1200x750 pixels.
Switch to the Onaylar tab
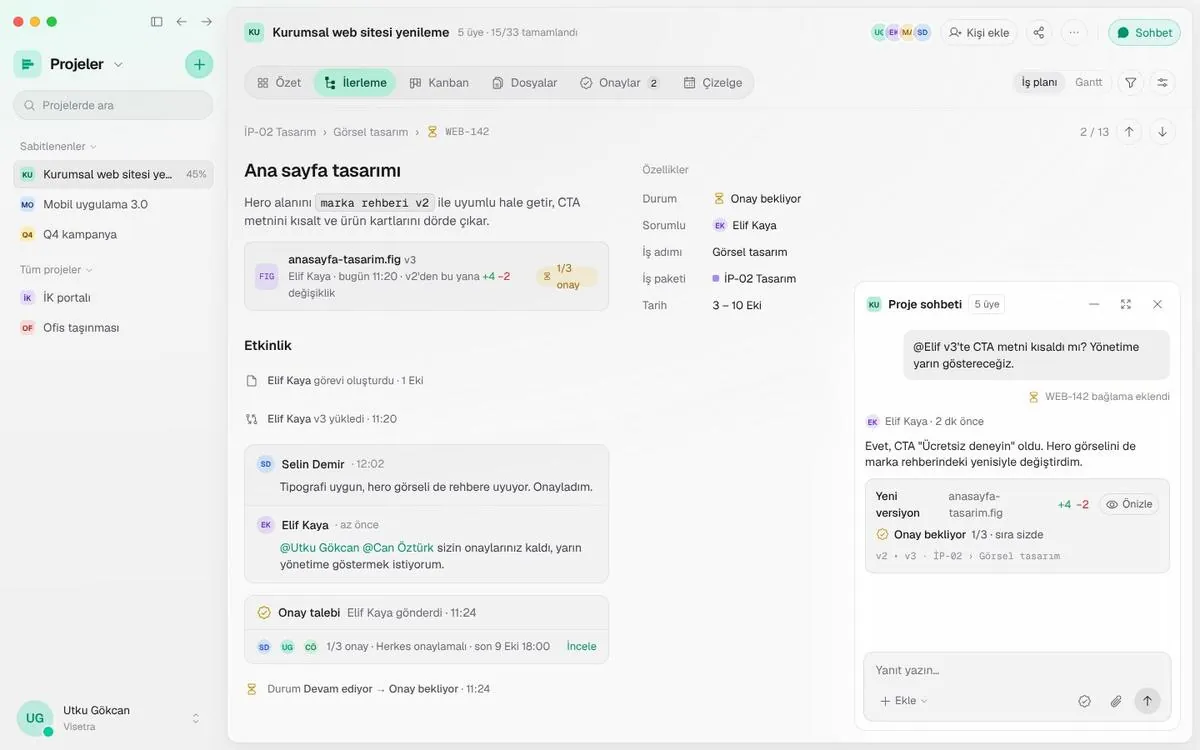pos(620,83)
